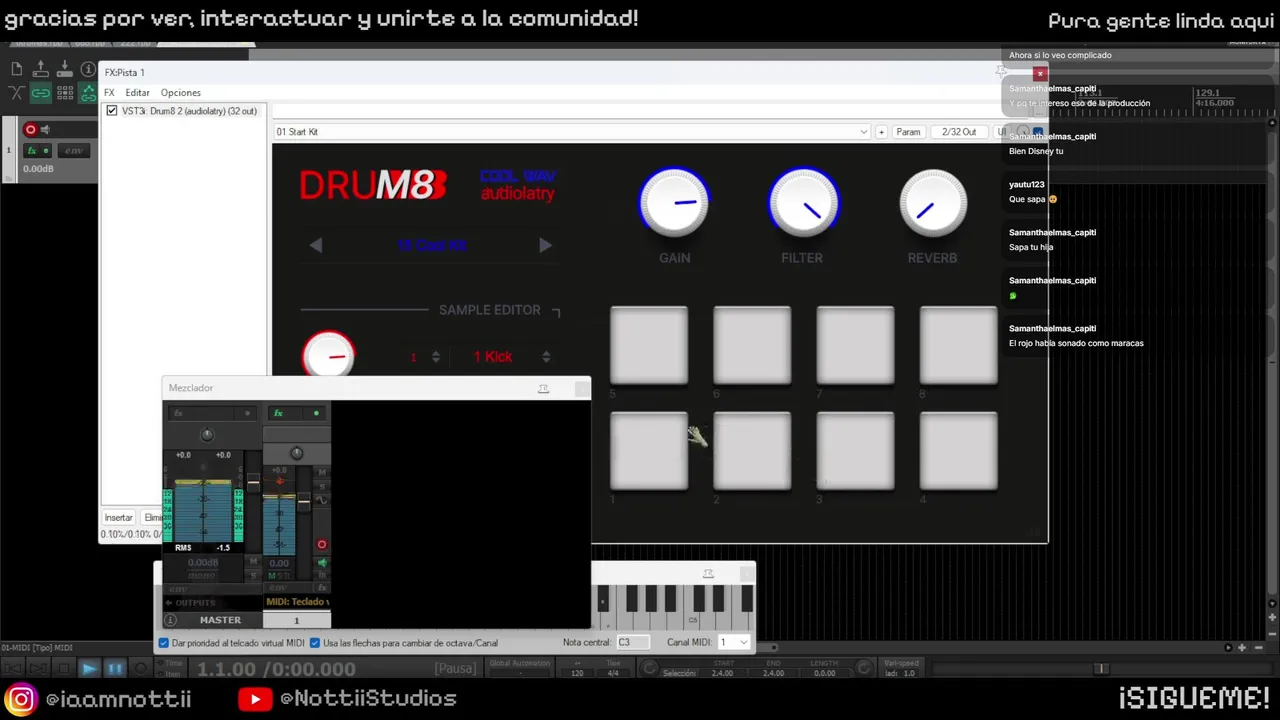Click the Insertar button
The image size is (1280, 720).
[x=118, y=517]
